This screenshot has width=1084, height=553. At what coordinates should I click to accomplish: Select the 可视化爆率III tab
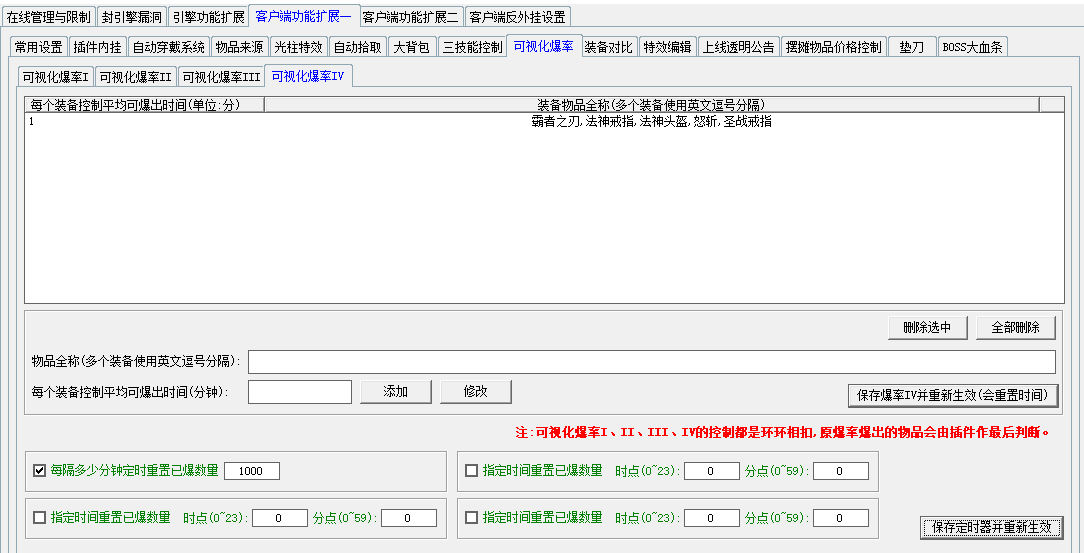221,77
